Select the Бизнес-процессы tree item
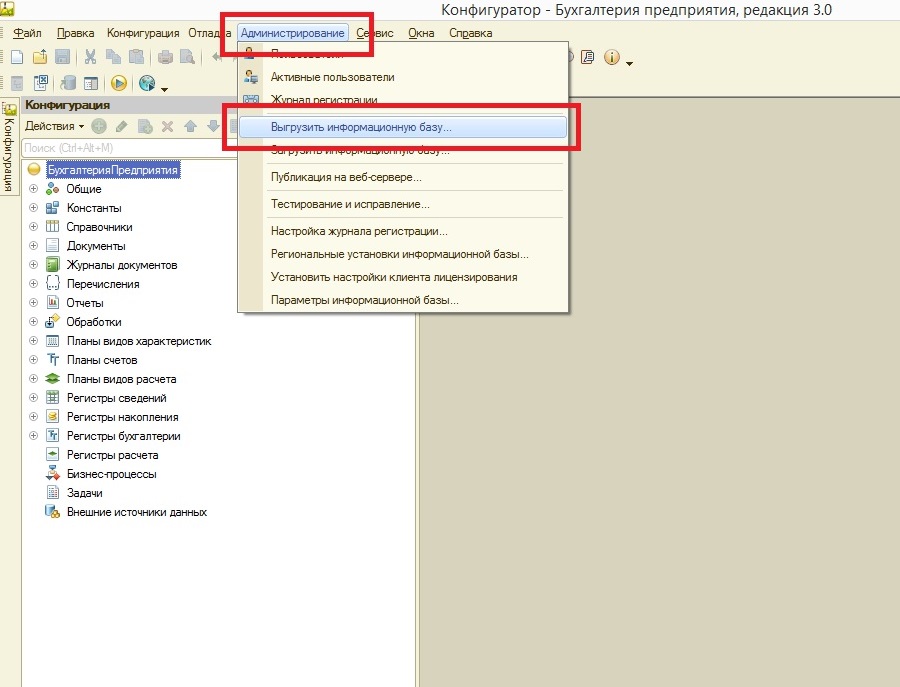This screenshot has width=900, height=687. tap(111, 474)
